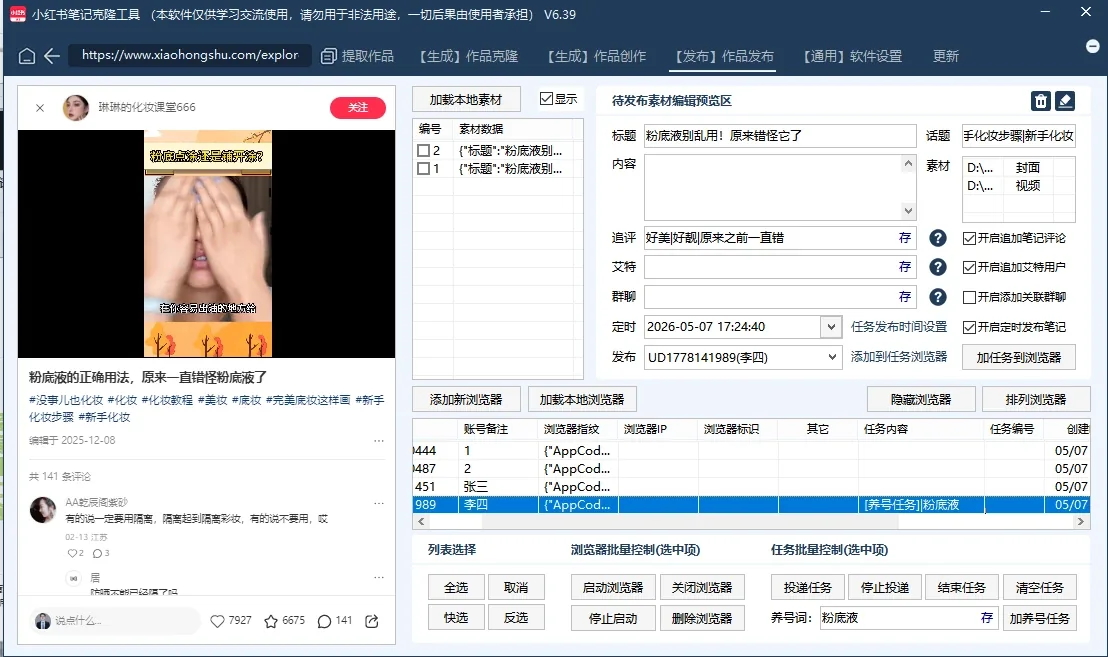1108x657 pixels.
Task: Click the share icon below the note
Action: pos(372,621)
